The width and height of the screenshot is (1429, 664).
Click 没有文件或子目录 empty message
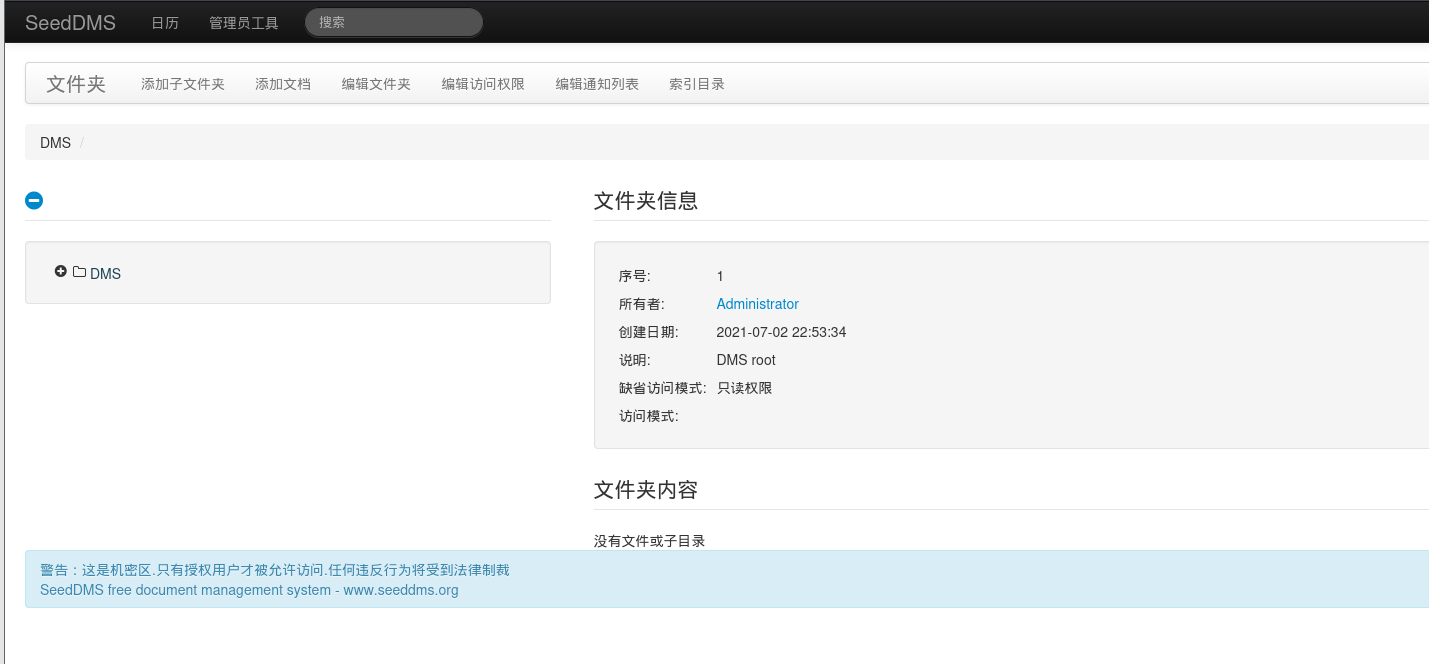[x=650, y=541]
